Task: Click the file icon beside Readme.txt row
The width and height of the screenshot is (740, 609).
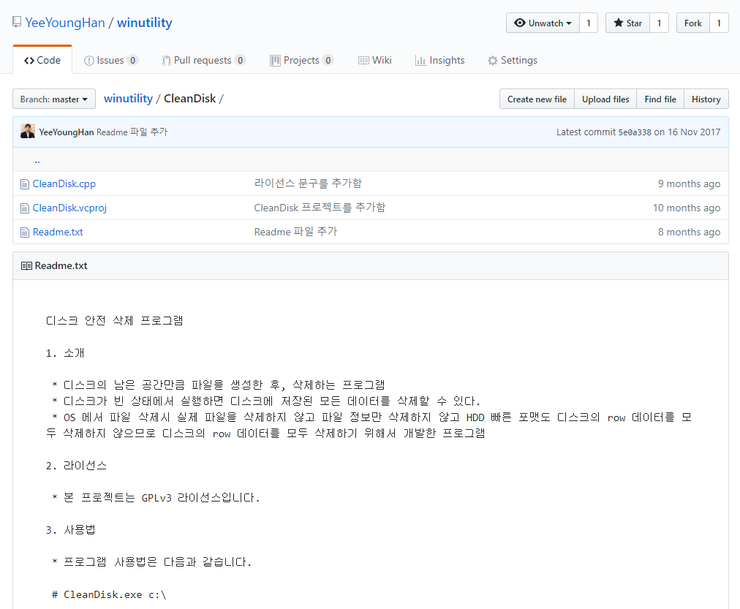Action: click(25, 232)
